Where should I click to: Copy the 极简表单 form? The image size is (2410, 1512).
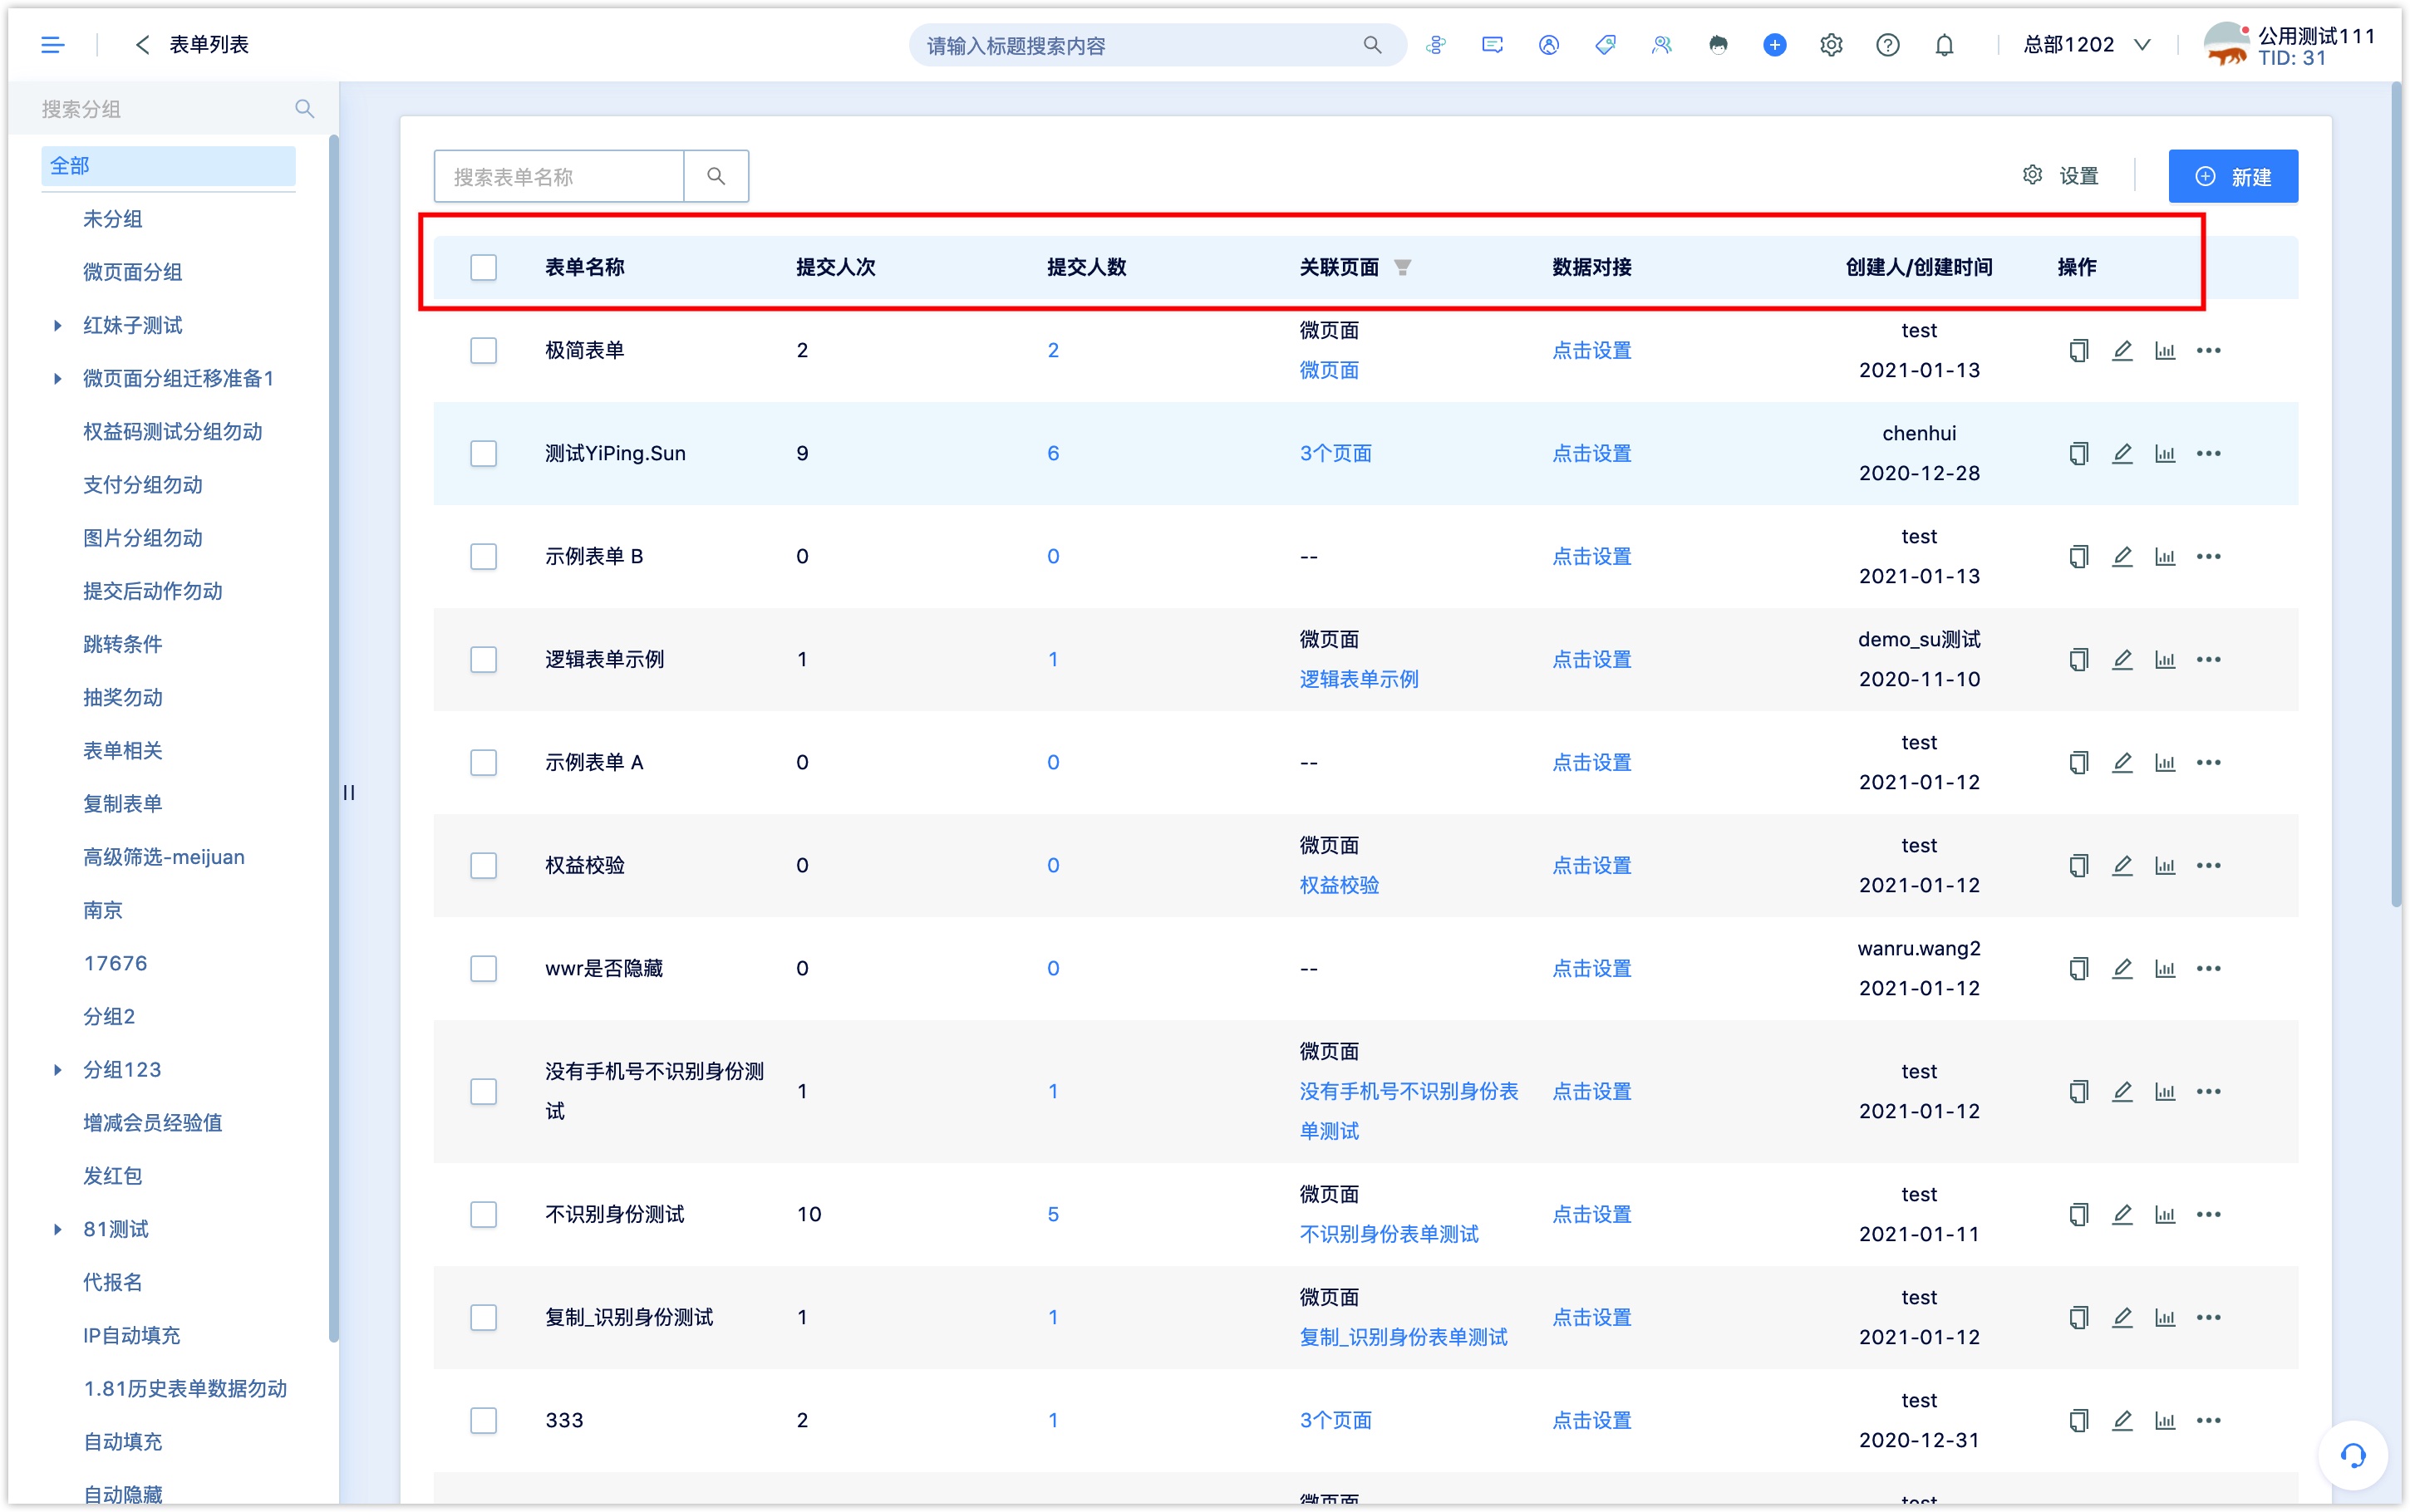(2078, 350)
